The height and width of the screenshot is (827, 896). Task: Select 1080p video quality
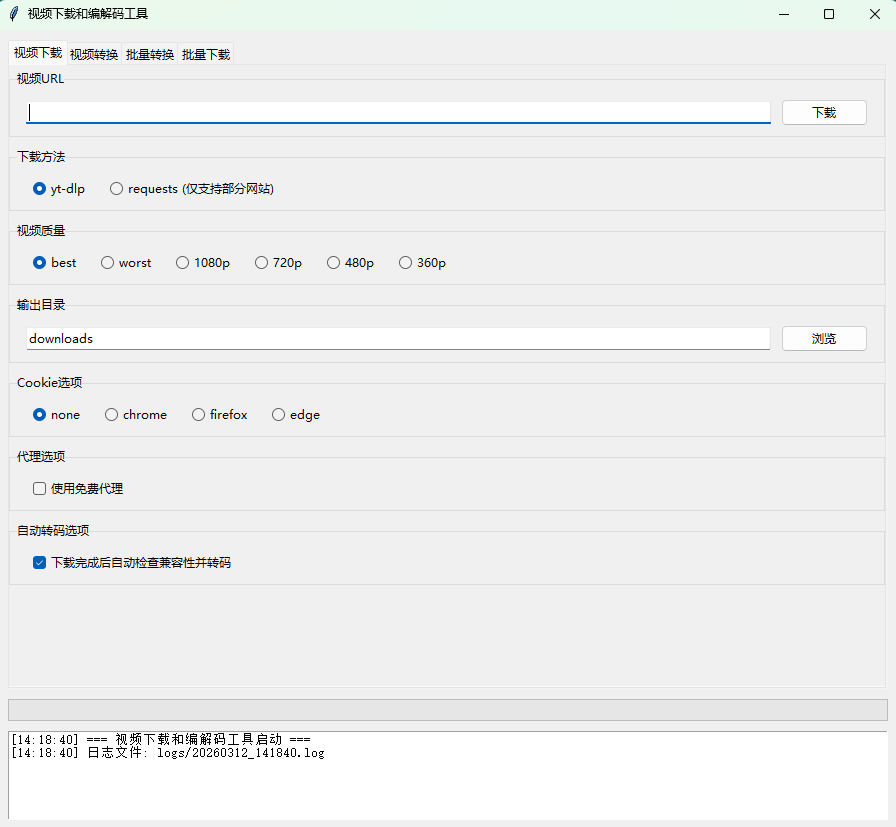181,262
